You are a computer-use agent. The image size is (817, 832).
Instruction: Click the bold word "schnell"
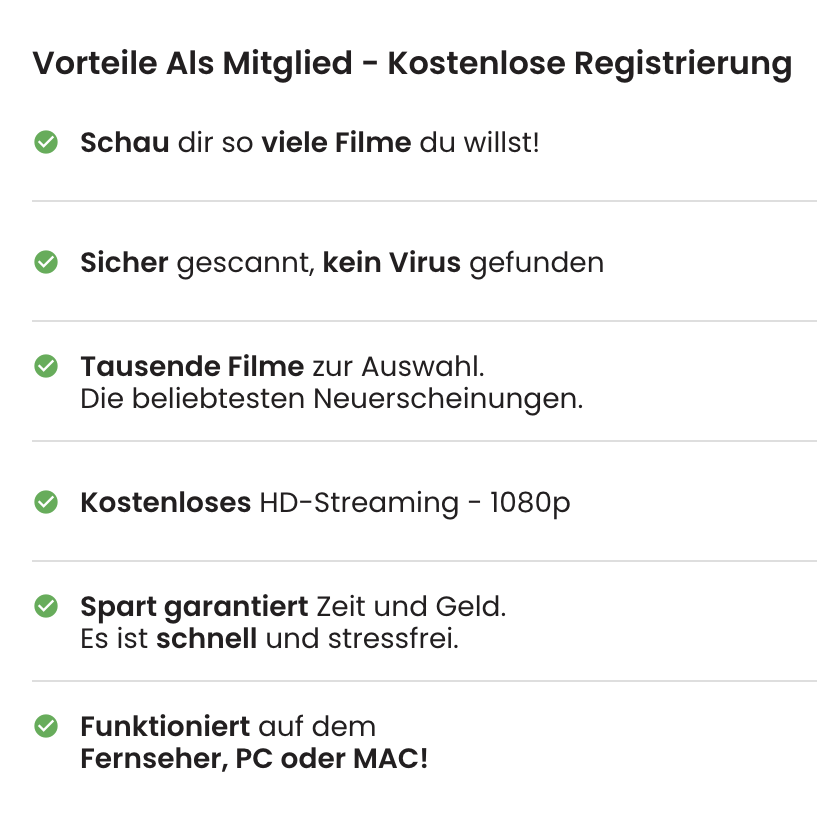click(206, 638)
